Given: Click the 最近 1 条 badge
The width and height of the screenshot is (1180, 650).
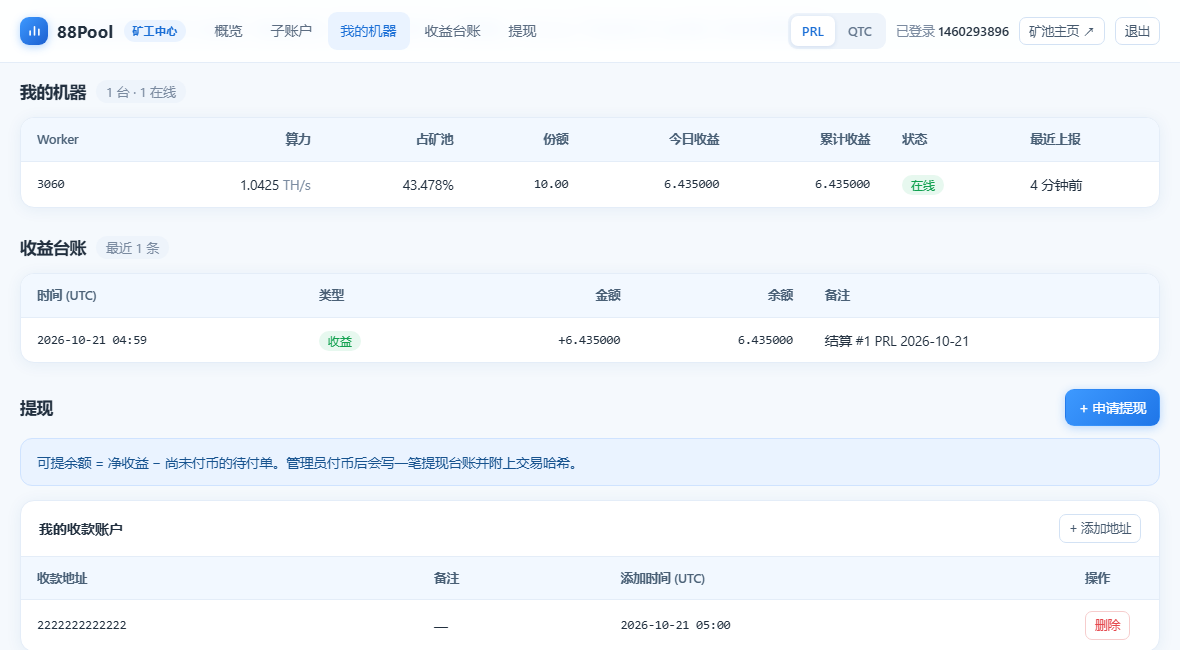Looking at the screenshot, I should pos(132,248).
